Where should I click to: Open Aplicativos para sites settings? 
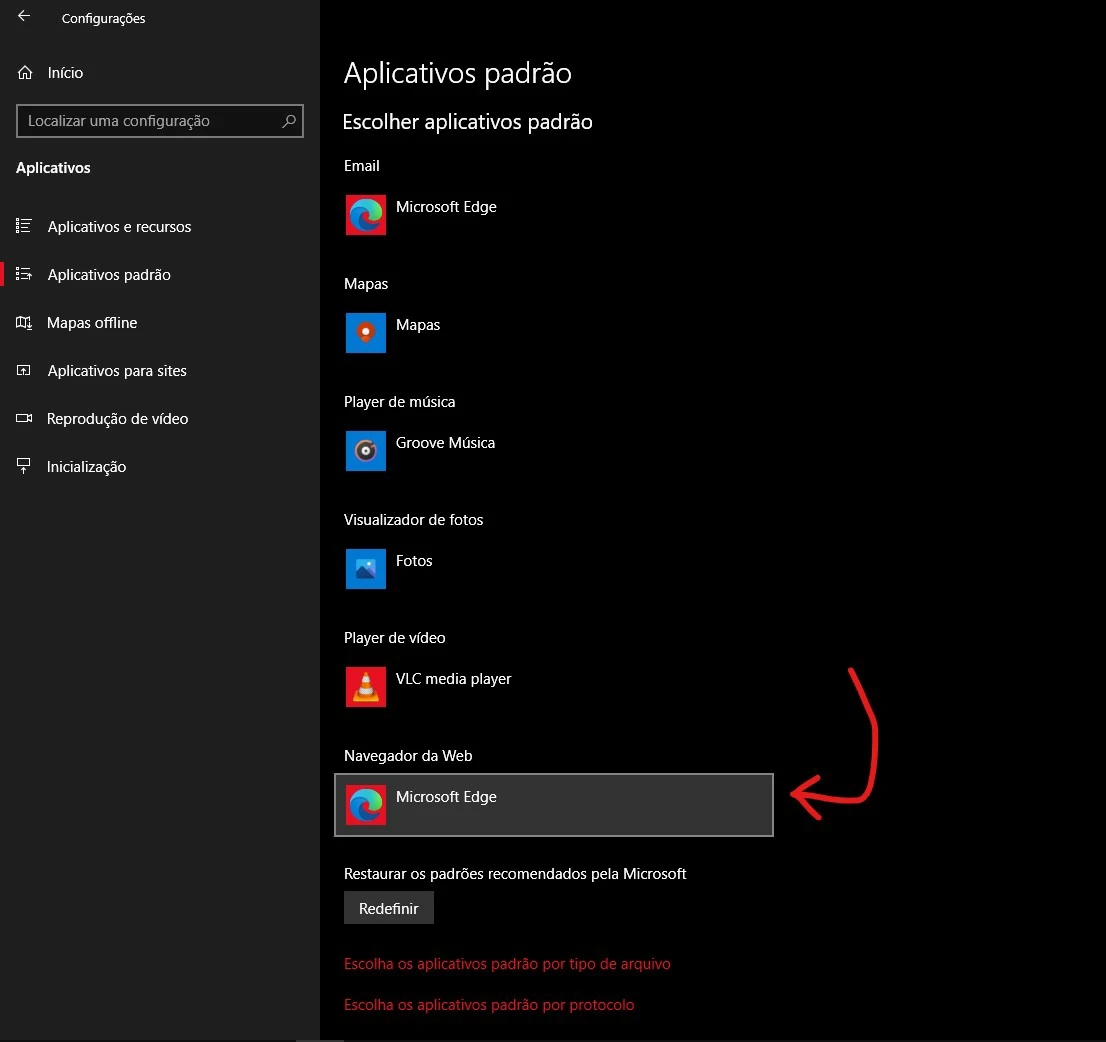coord(117,370)
